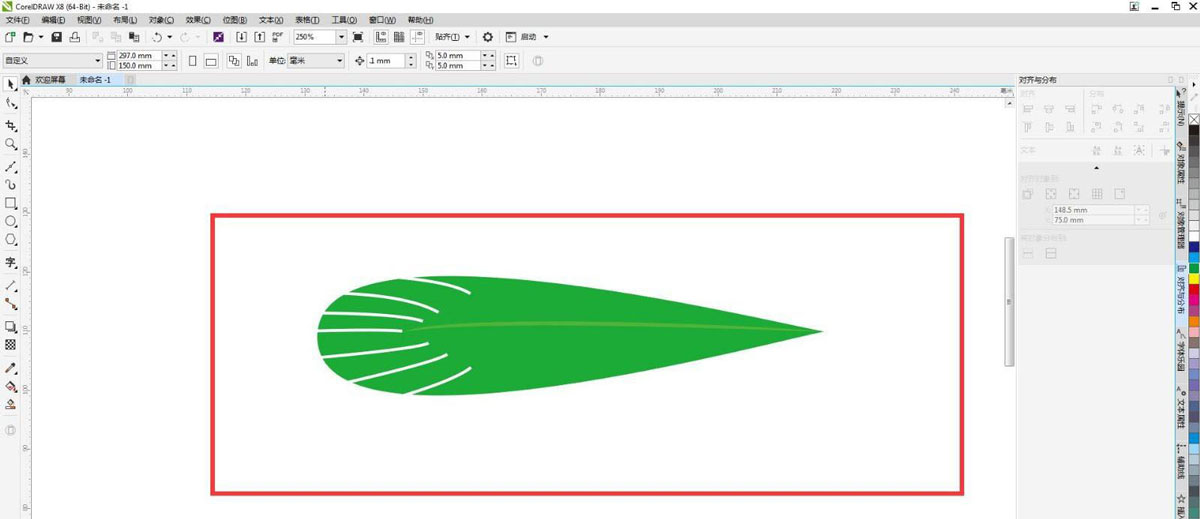Open the 文件 (File) menu

pyautogui.click(x=18, y=20)
